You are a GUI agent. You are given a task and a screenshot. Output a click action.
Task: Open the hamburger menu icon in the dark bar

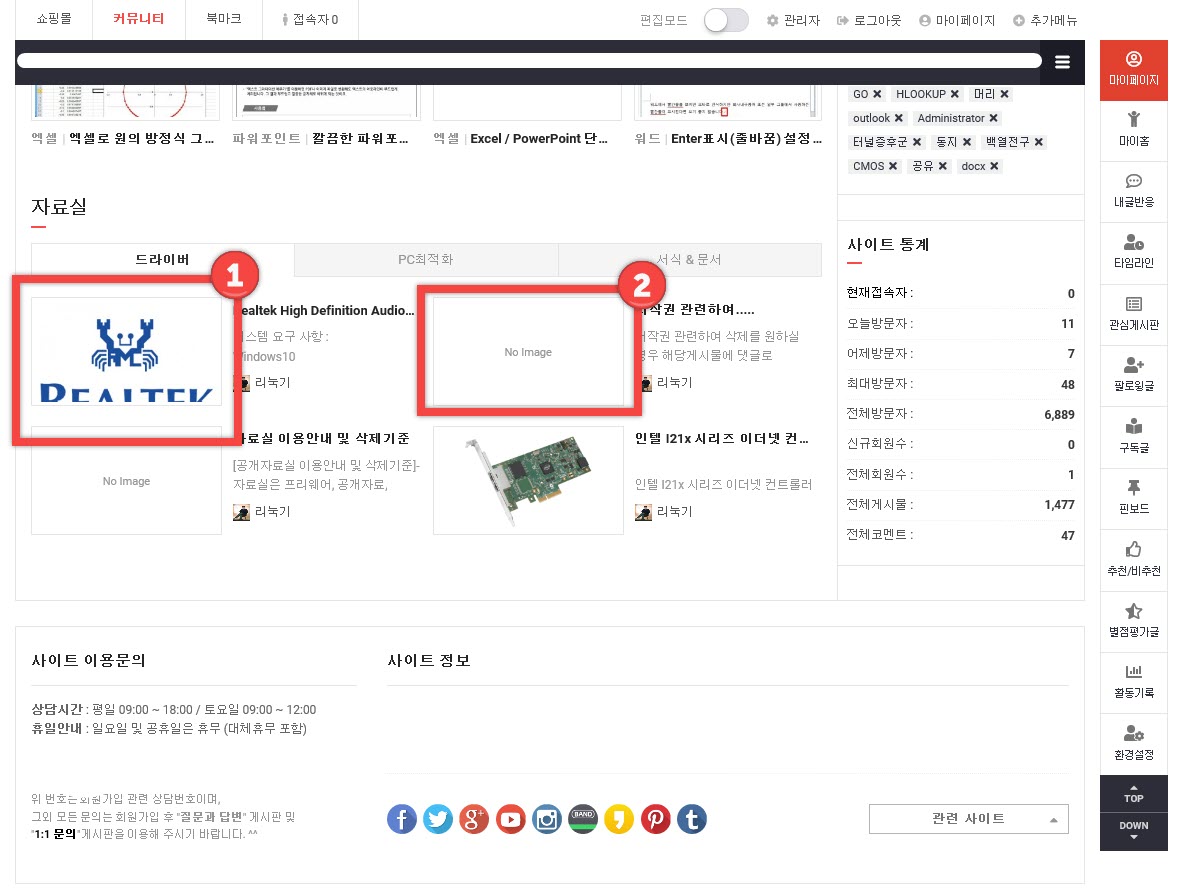pos(1062,62)
